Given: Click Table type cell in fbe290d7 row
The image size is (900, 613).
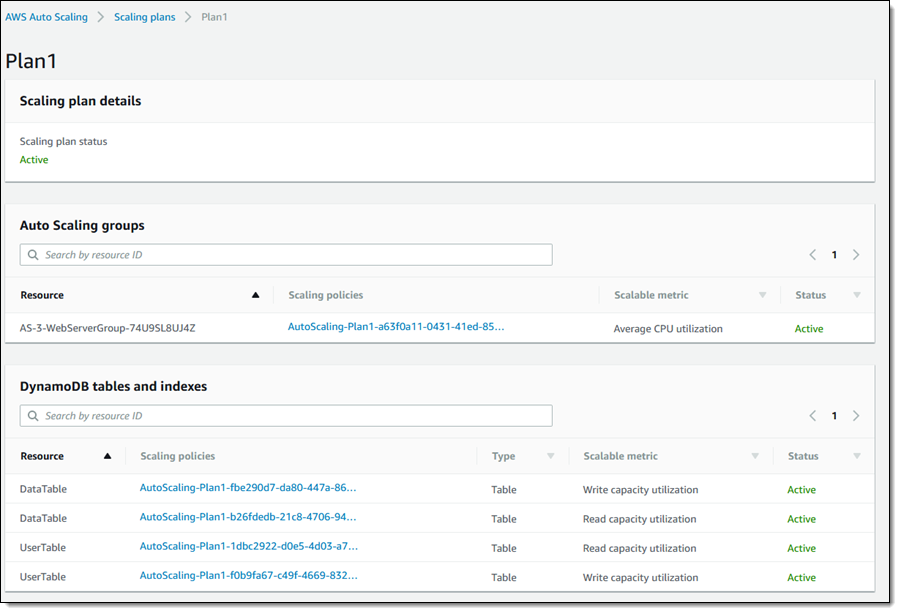Looking at the screenshot, I should point(504,490).
